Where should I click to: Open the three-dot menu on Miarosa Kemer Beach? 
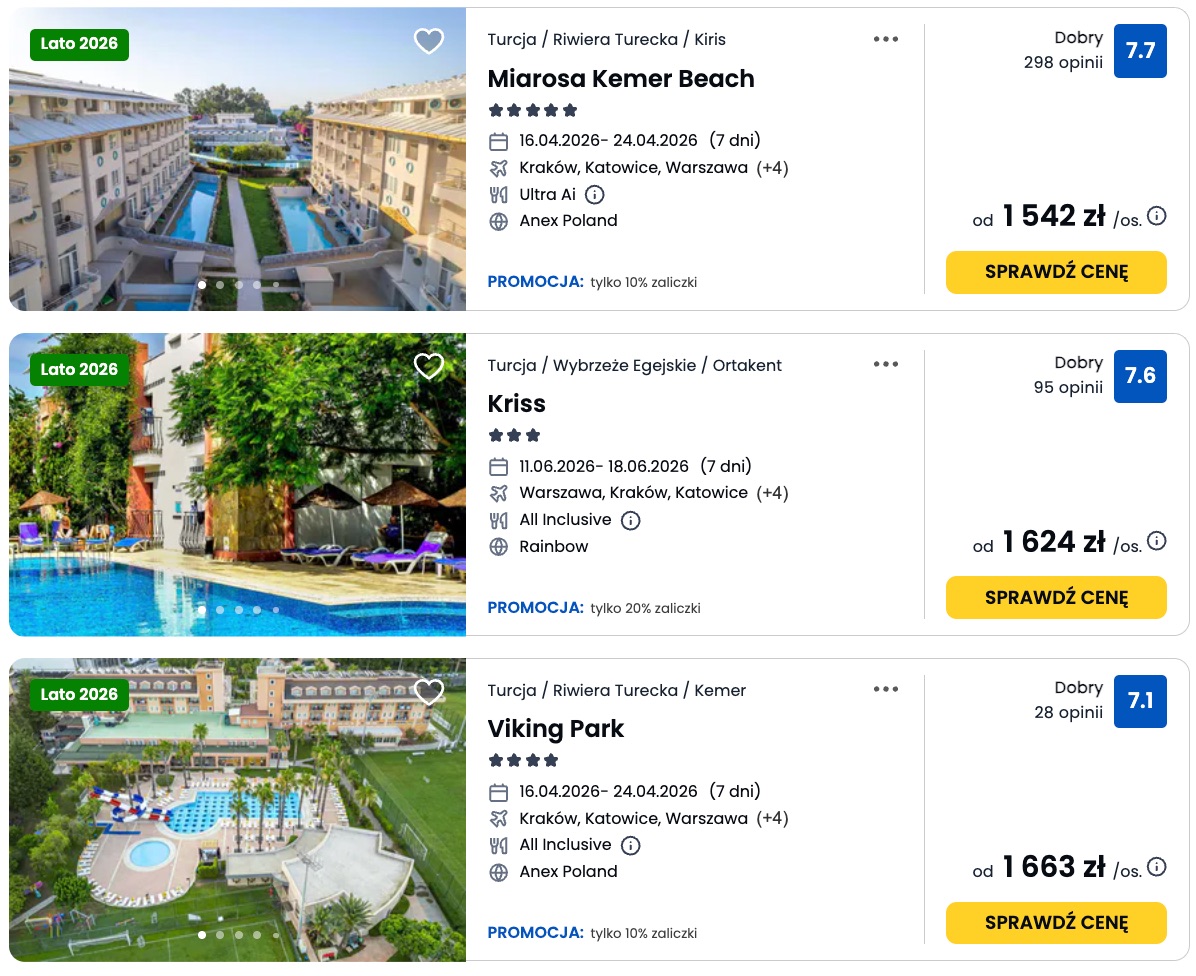pyautogui.click(x=885, y=38)
